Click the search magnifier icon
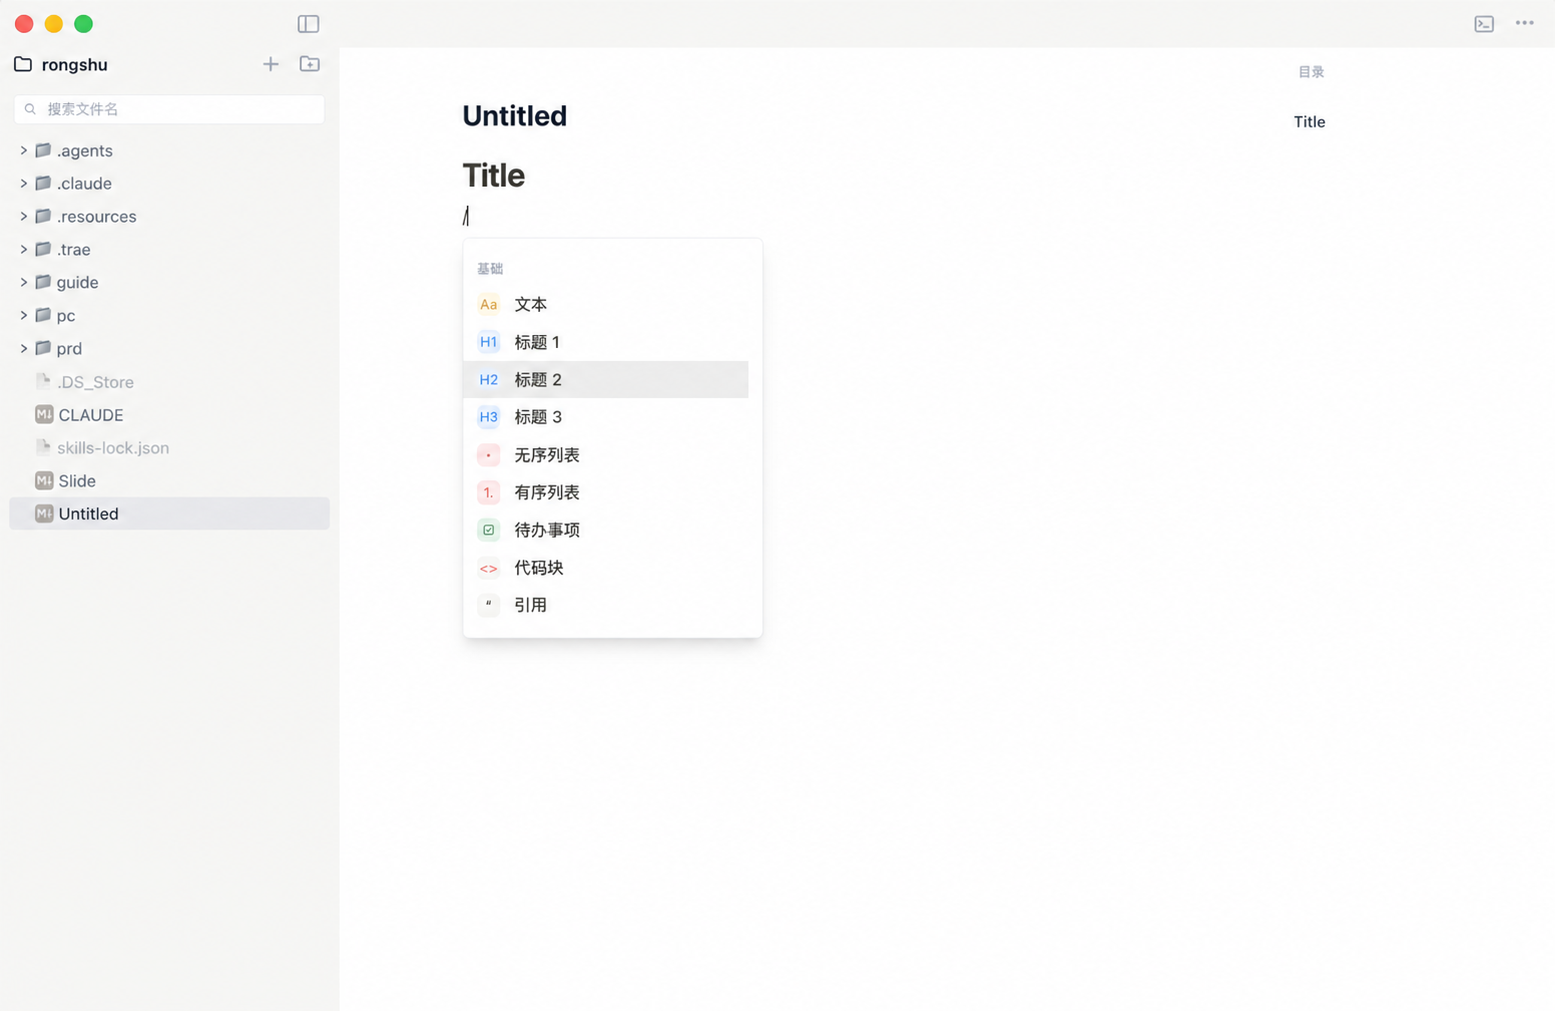Image resolution: width=1555 pixels, height=1011 pixels. click(x=30, y=109)
